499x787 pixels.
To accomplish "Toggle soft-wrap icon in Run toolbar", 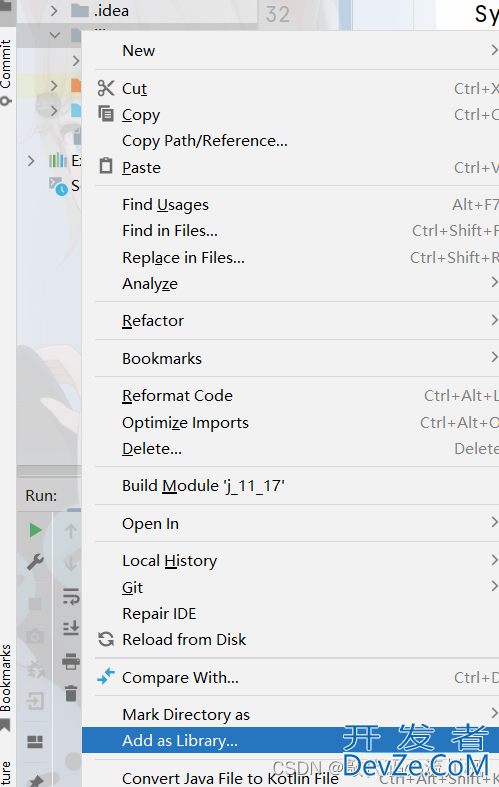I will tap(71, 596).
